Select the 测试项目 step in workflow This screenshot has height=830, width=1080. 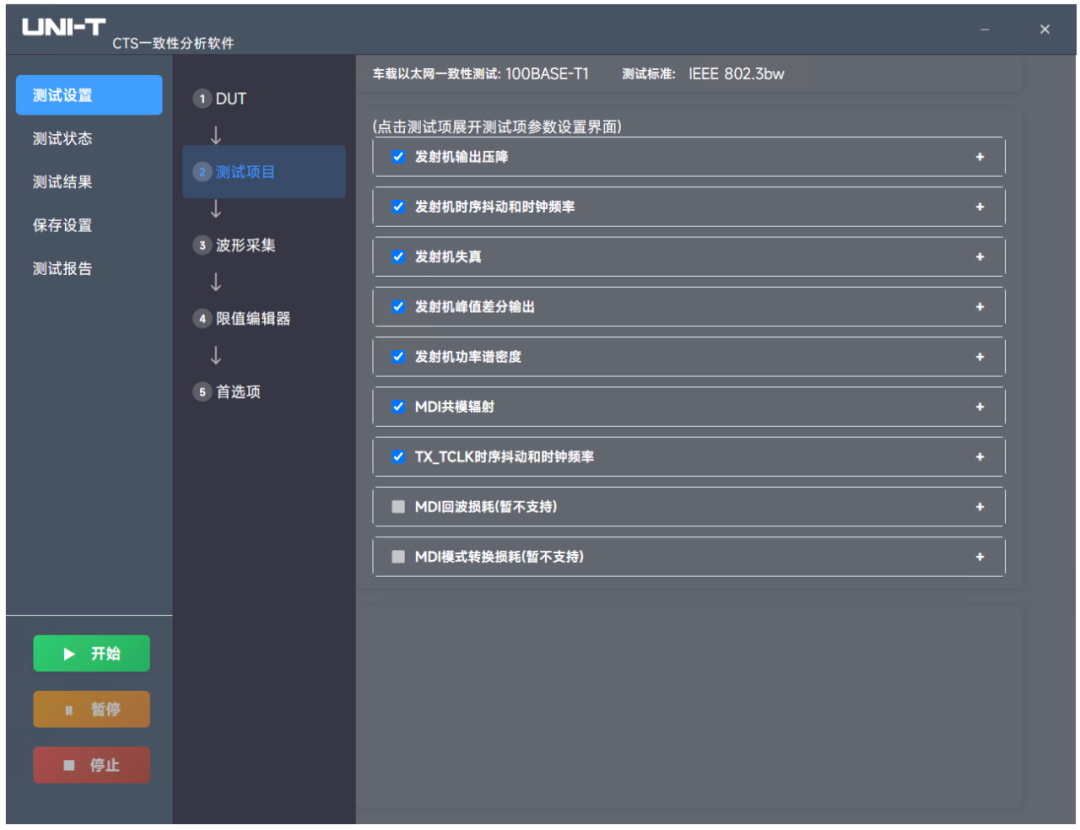click(264, 172)
